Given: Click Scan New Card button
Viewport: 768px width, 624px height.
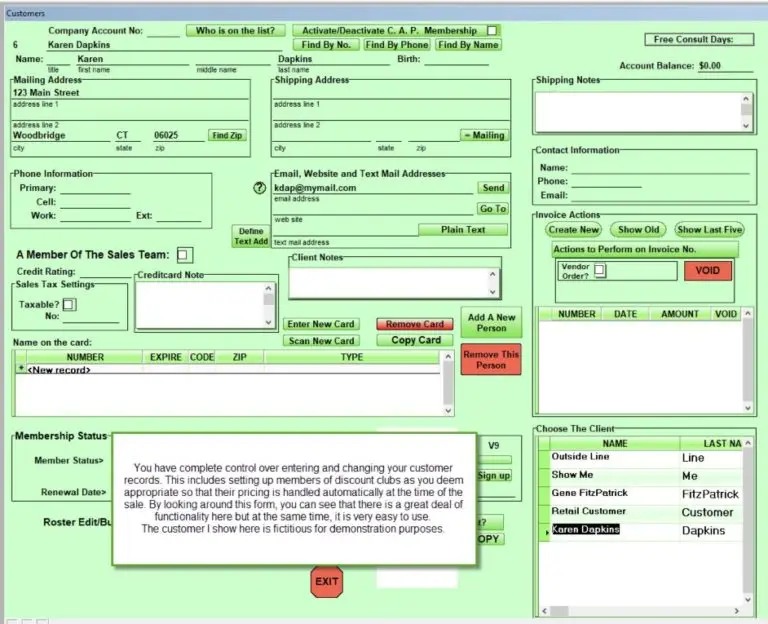Looking at the screenshot, I should [x=321, y=340].
